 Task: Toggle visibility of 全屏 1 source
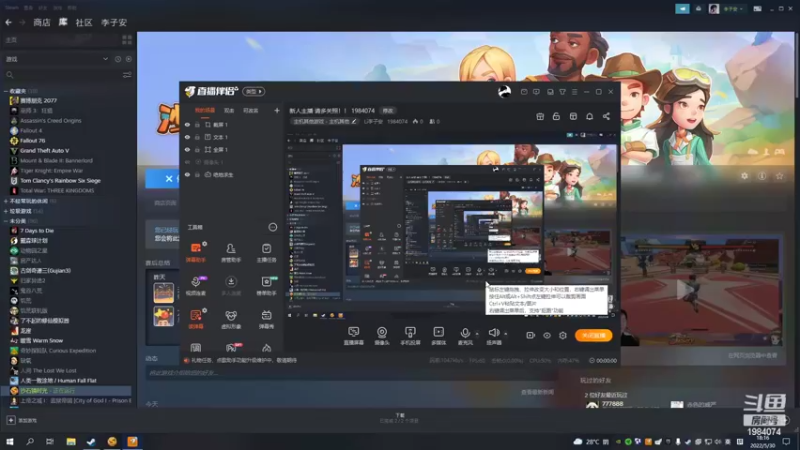tap(187, 149)
